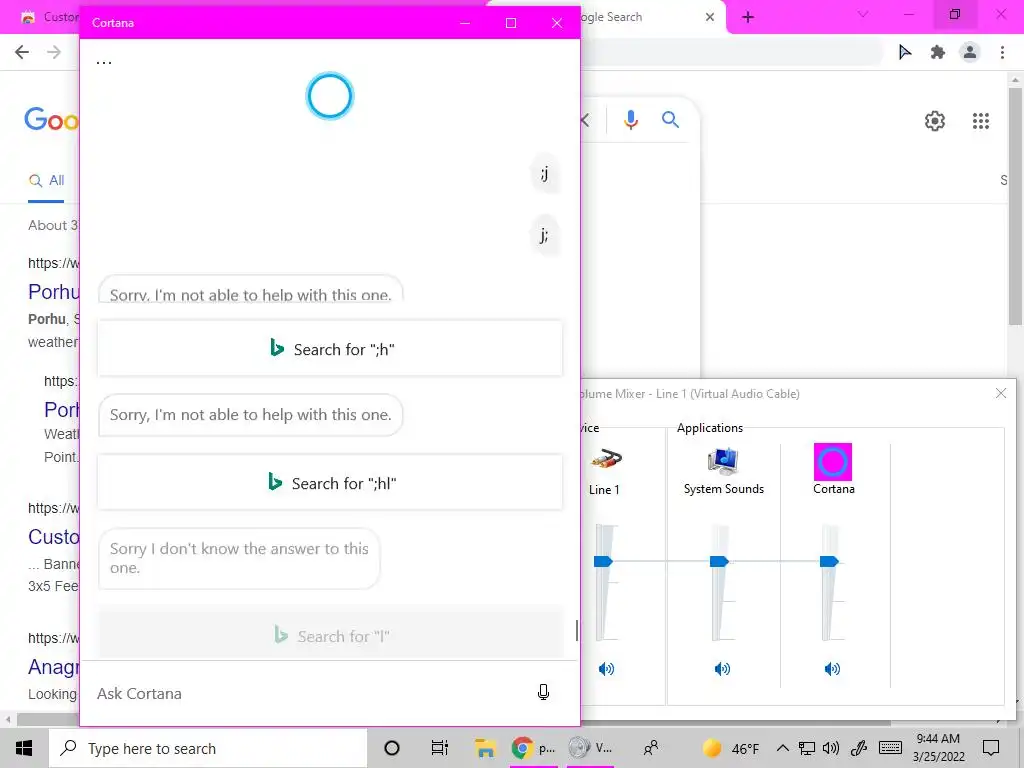Screen dimensions: 1024x768
Task: Click the System Sounds icon in mixer
Action: (x=723, y=461)
